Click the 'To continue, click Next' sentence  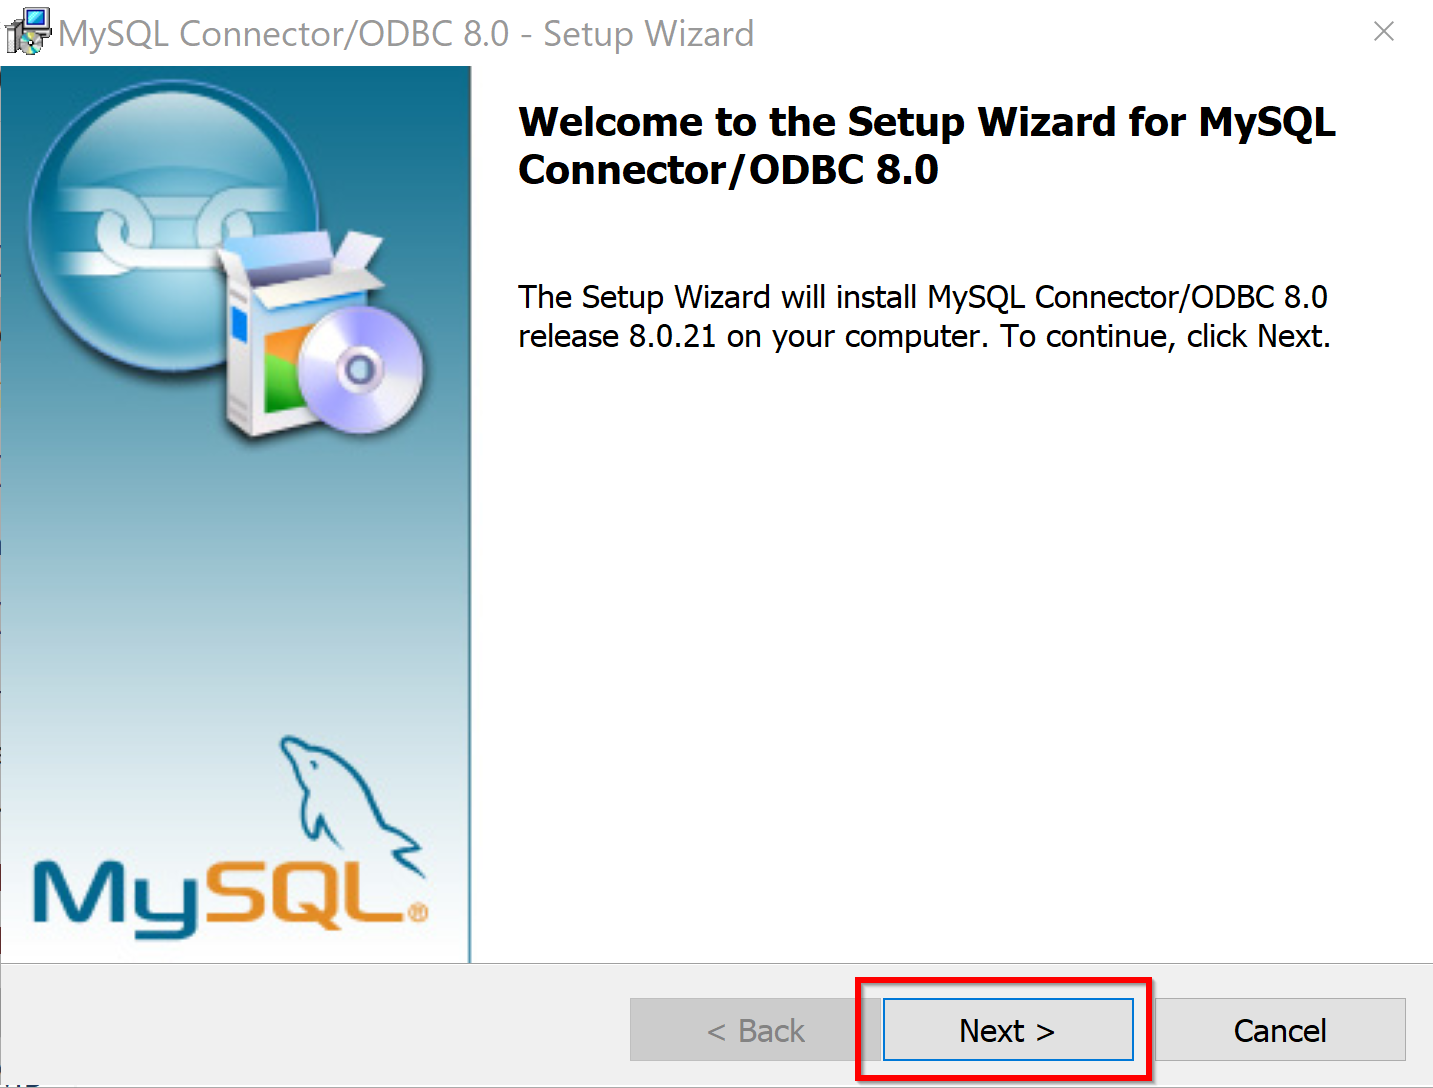tap(1166, 336)
